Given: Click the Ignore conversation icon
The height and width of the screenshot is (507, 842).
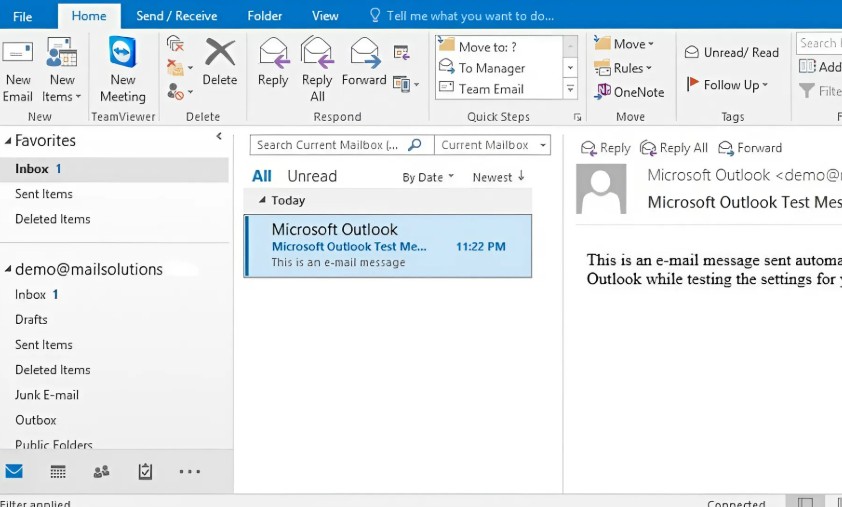Looking at the screenshot, I should [x=175, y=44].
